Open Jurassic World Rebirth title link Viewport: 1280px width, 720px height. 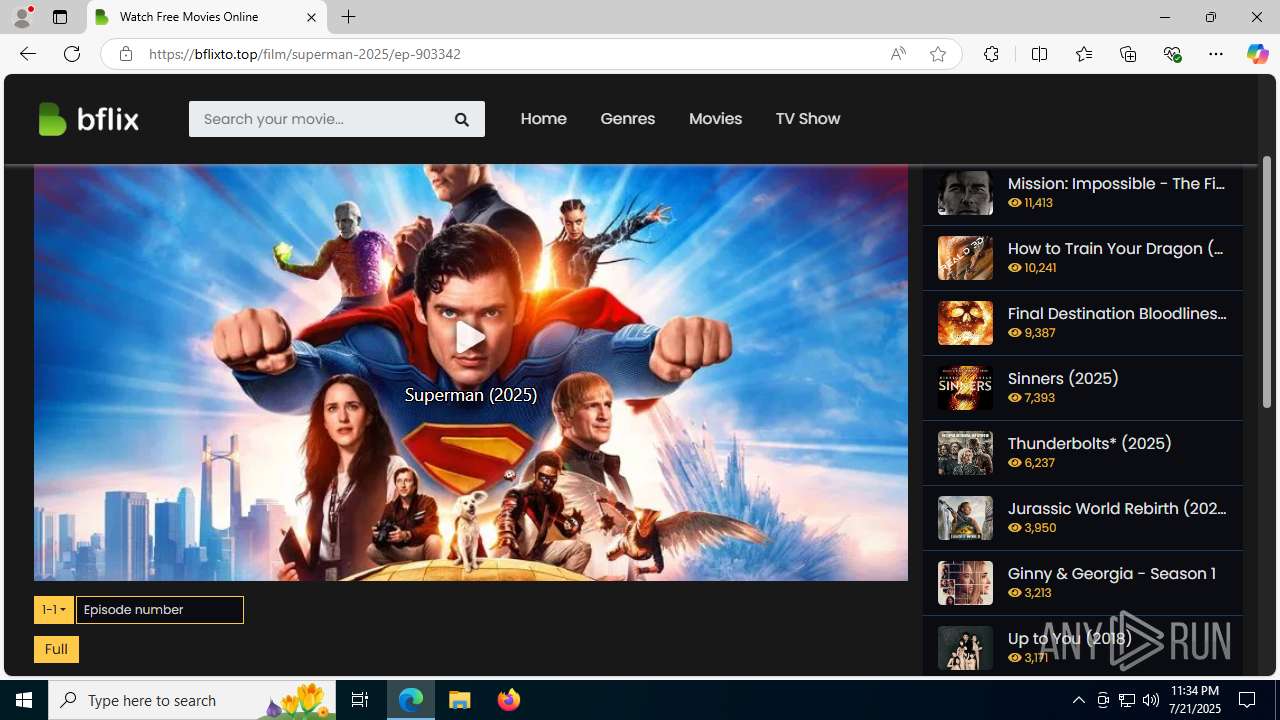(x=1116, y=508)
